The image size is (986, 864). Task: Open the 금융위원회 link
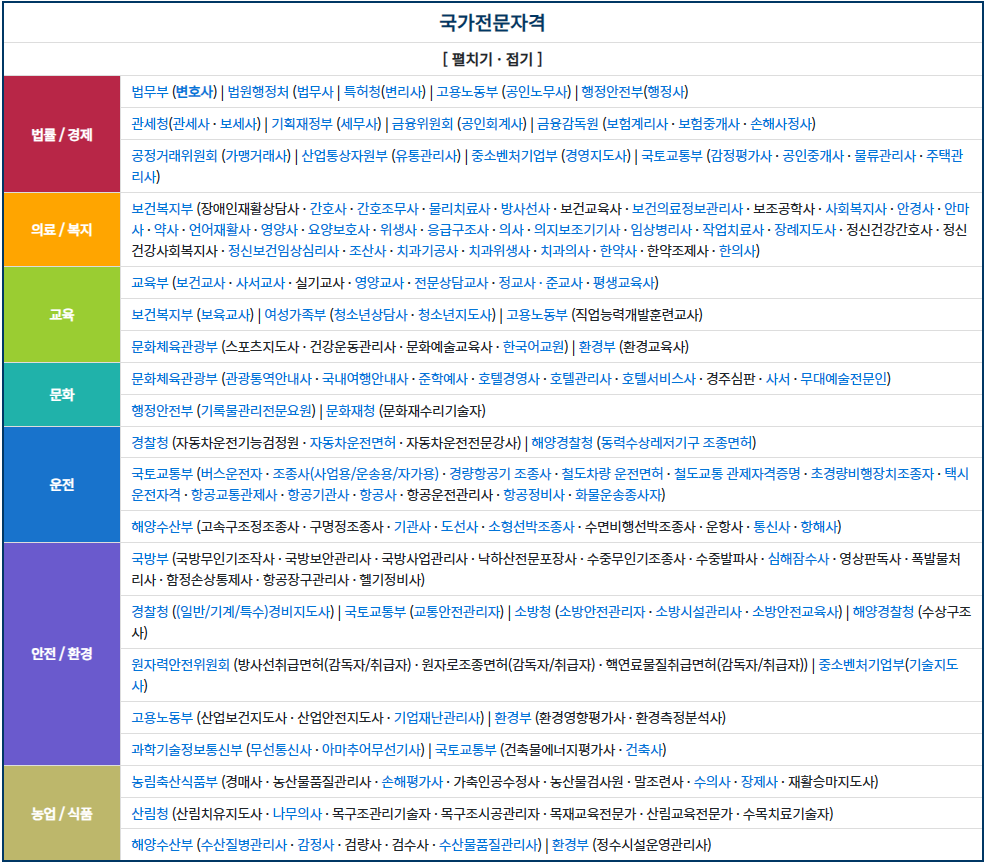tap(423, 124)
